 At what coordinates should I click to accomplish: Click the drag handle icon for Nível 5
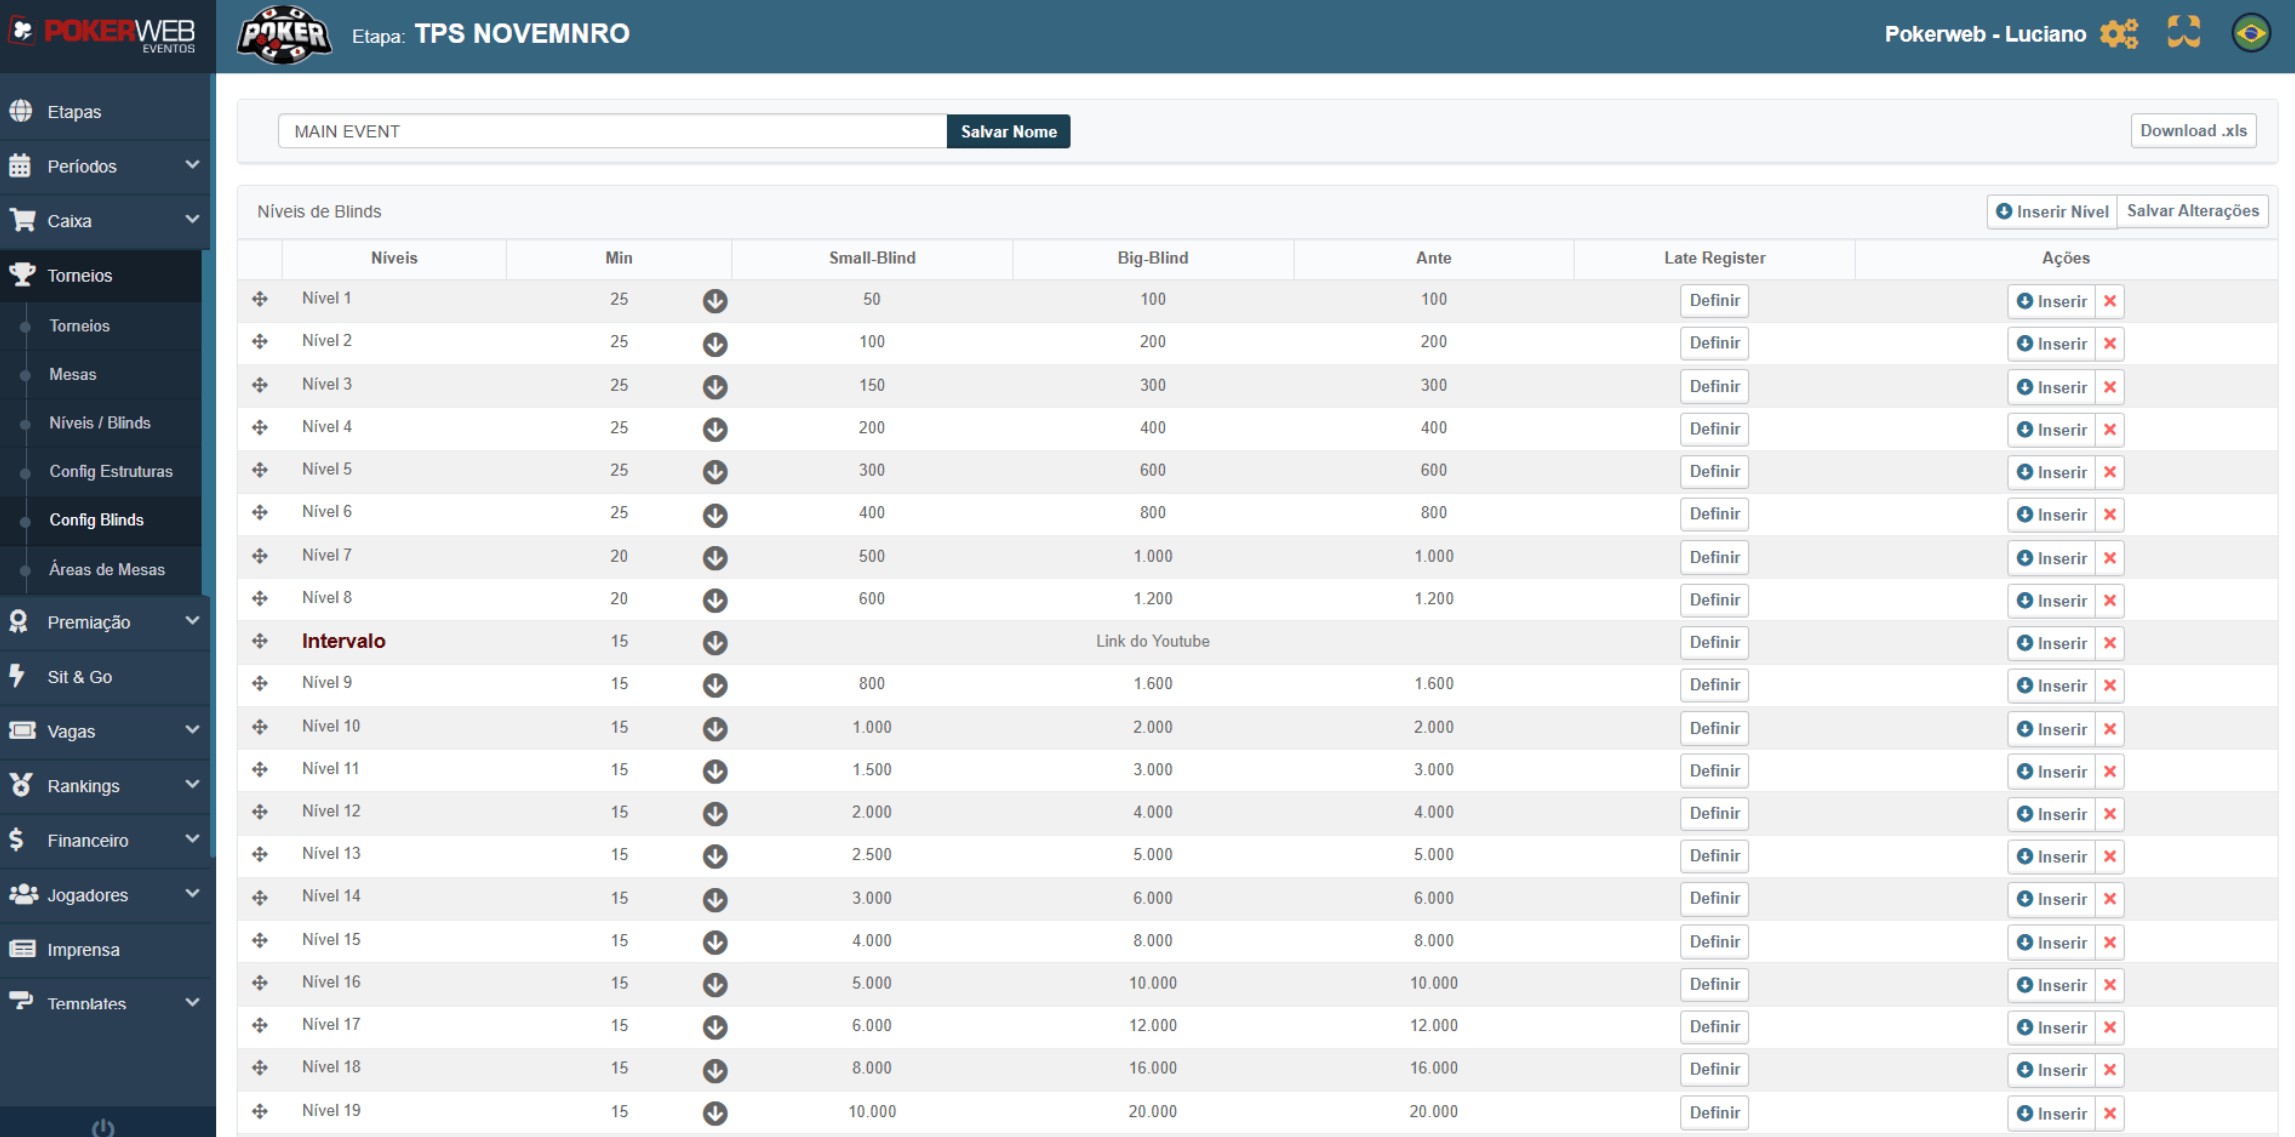click(260, 470)
